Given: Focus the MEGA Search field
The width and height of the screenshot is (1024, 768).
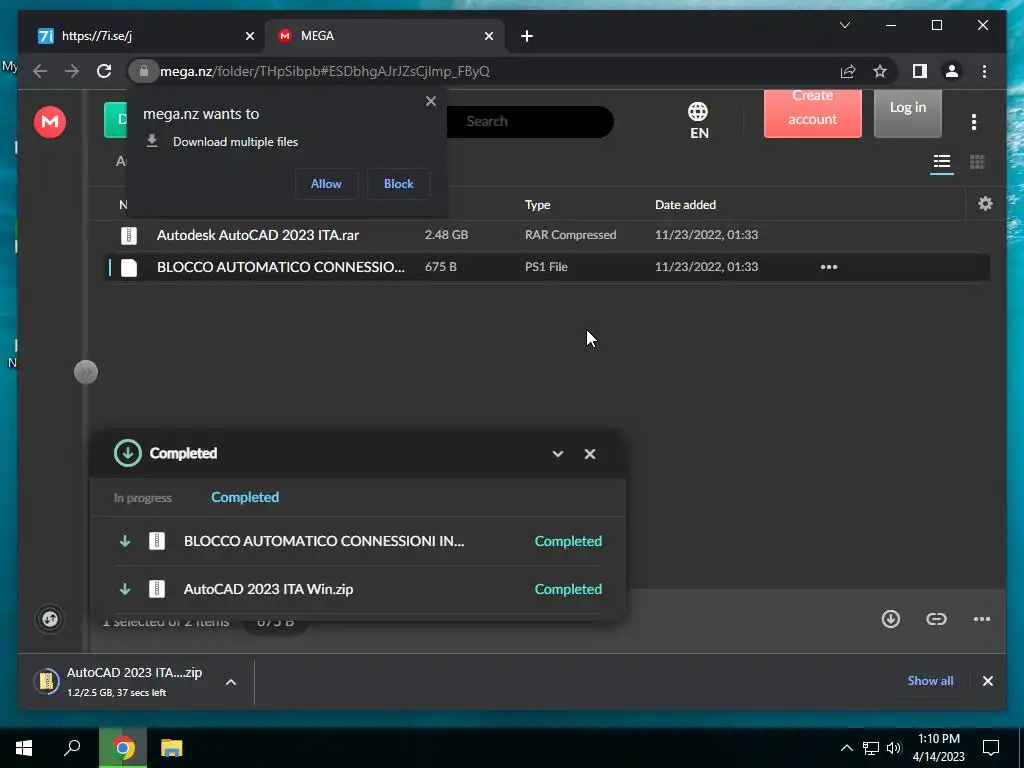Looking at the screenshot, I should (x=529, y=121).
